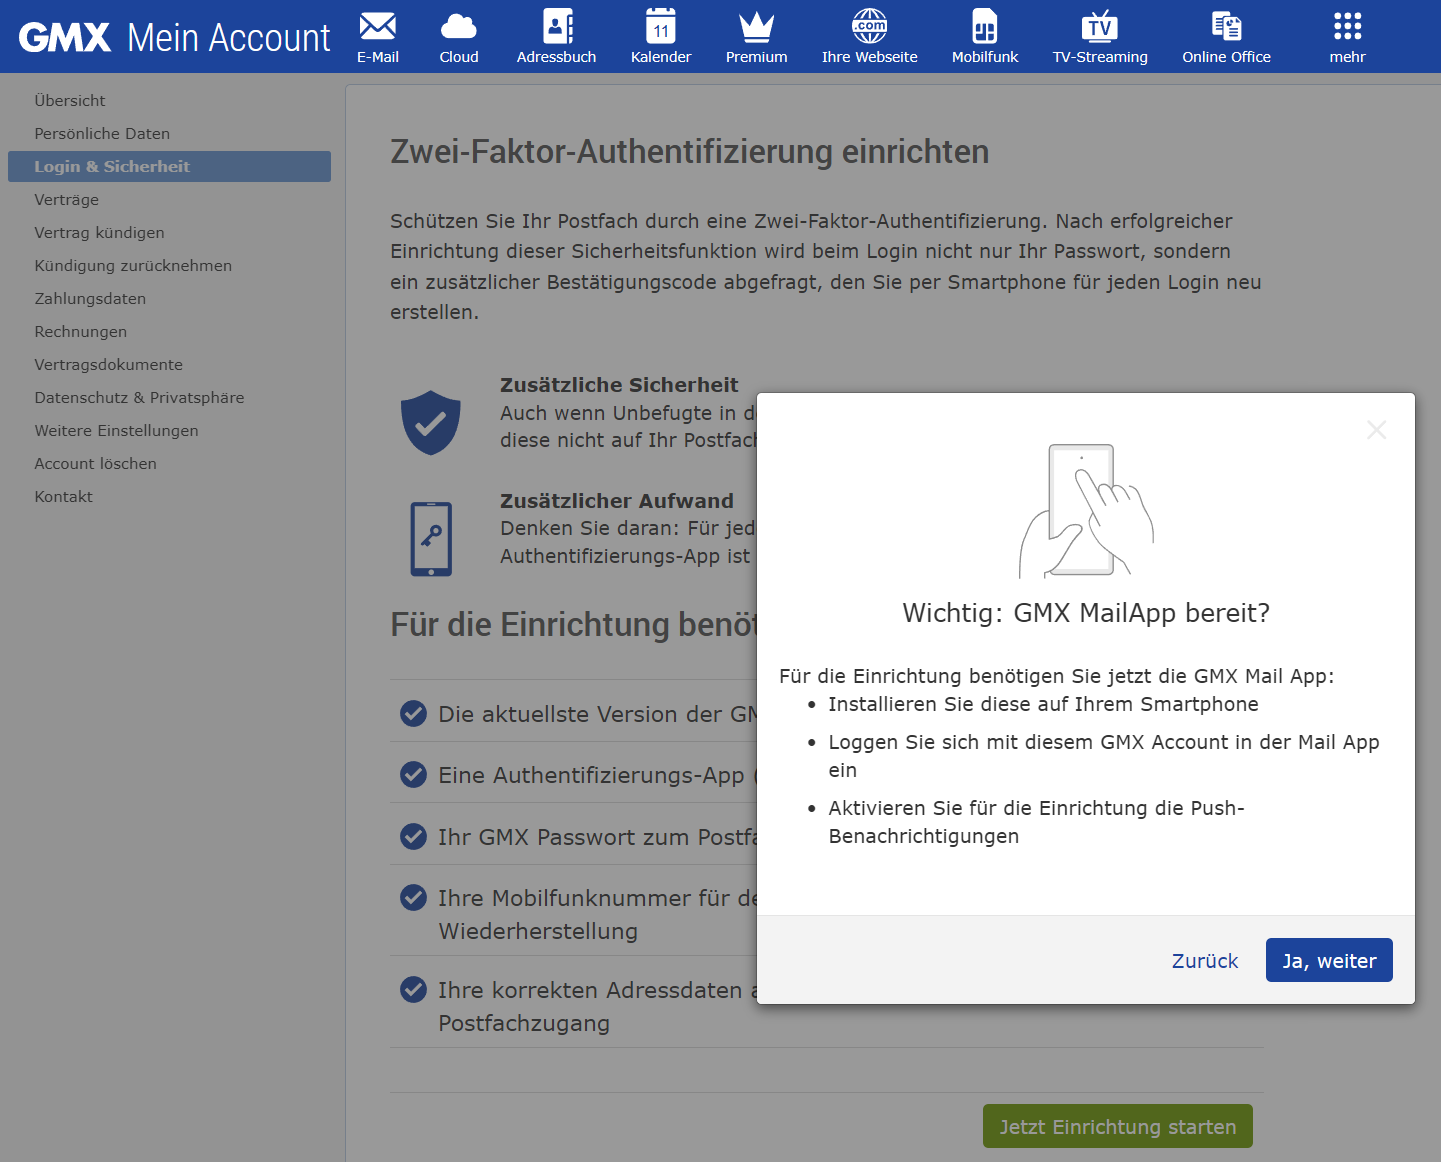Click the Zurück link in dialog

(1205, 960)
